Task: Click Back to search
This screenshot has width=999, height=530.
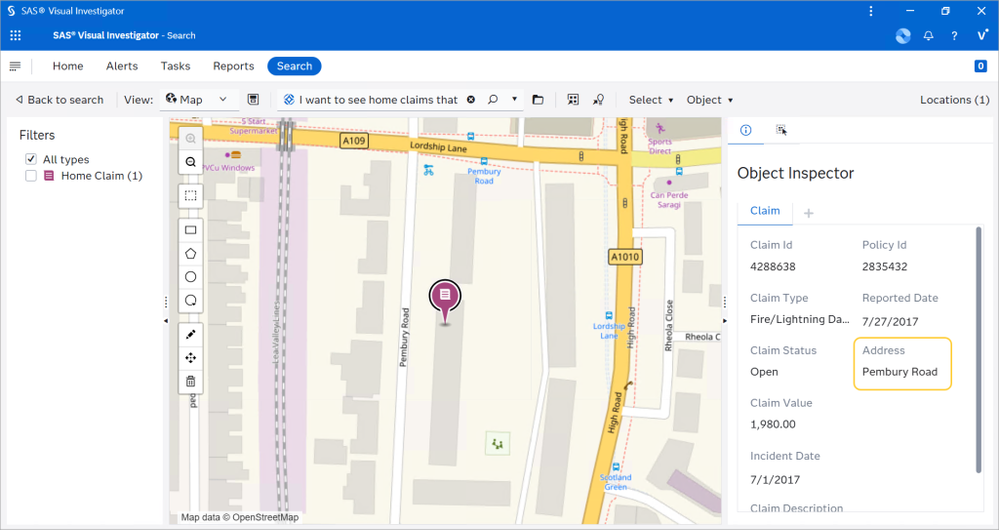Action: [x=59, y=99]
